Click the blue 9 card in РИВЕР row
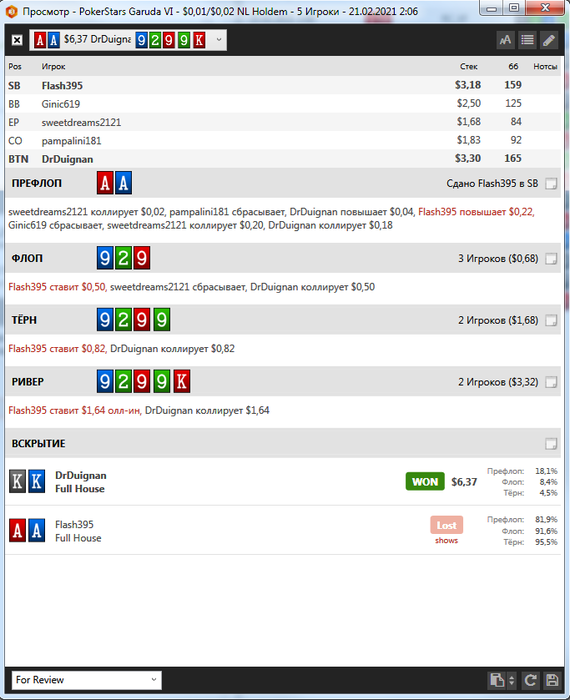 click(105, 381)
